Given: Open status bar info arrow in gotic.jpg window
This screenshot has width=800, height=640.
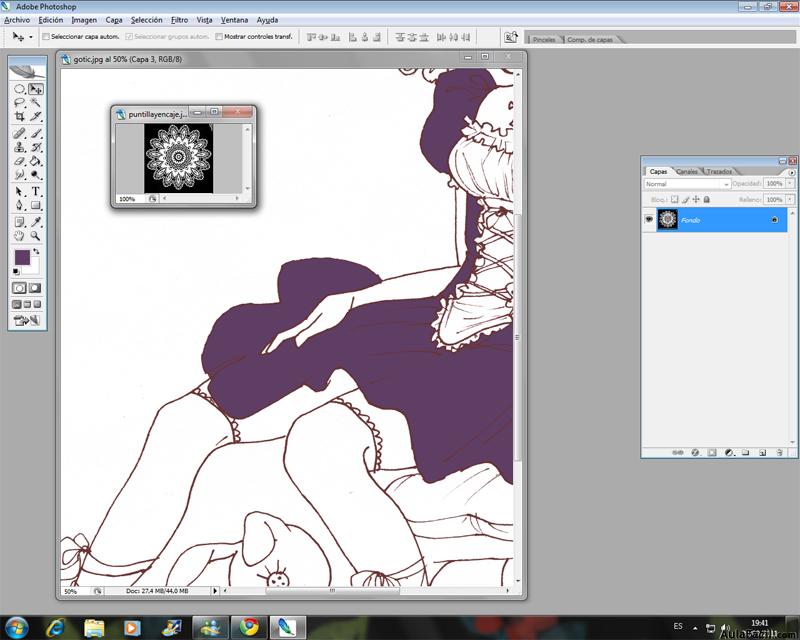Looking at the screenshot, I should tap(215, 590).
